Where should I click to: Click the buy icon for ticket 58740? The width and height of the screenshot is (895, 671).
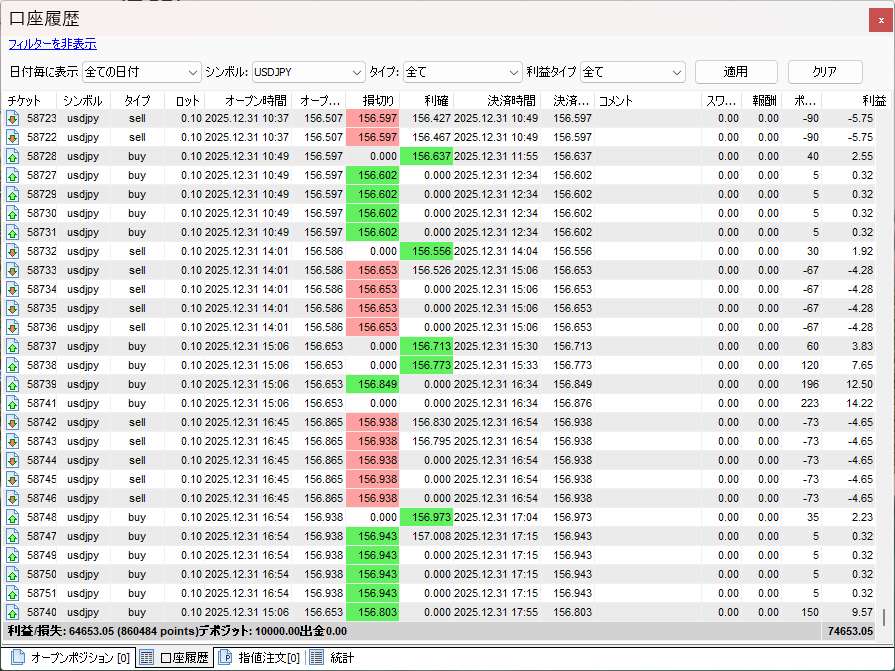[12, 612]
